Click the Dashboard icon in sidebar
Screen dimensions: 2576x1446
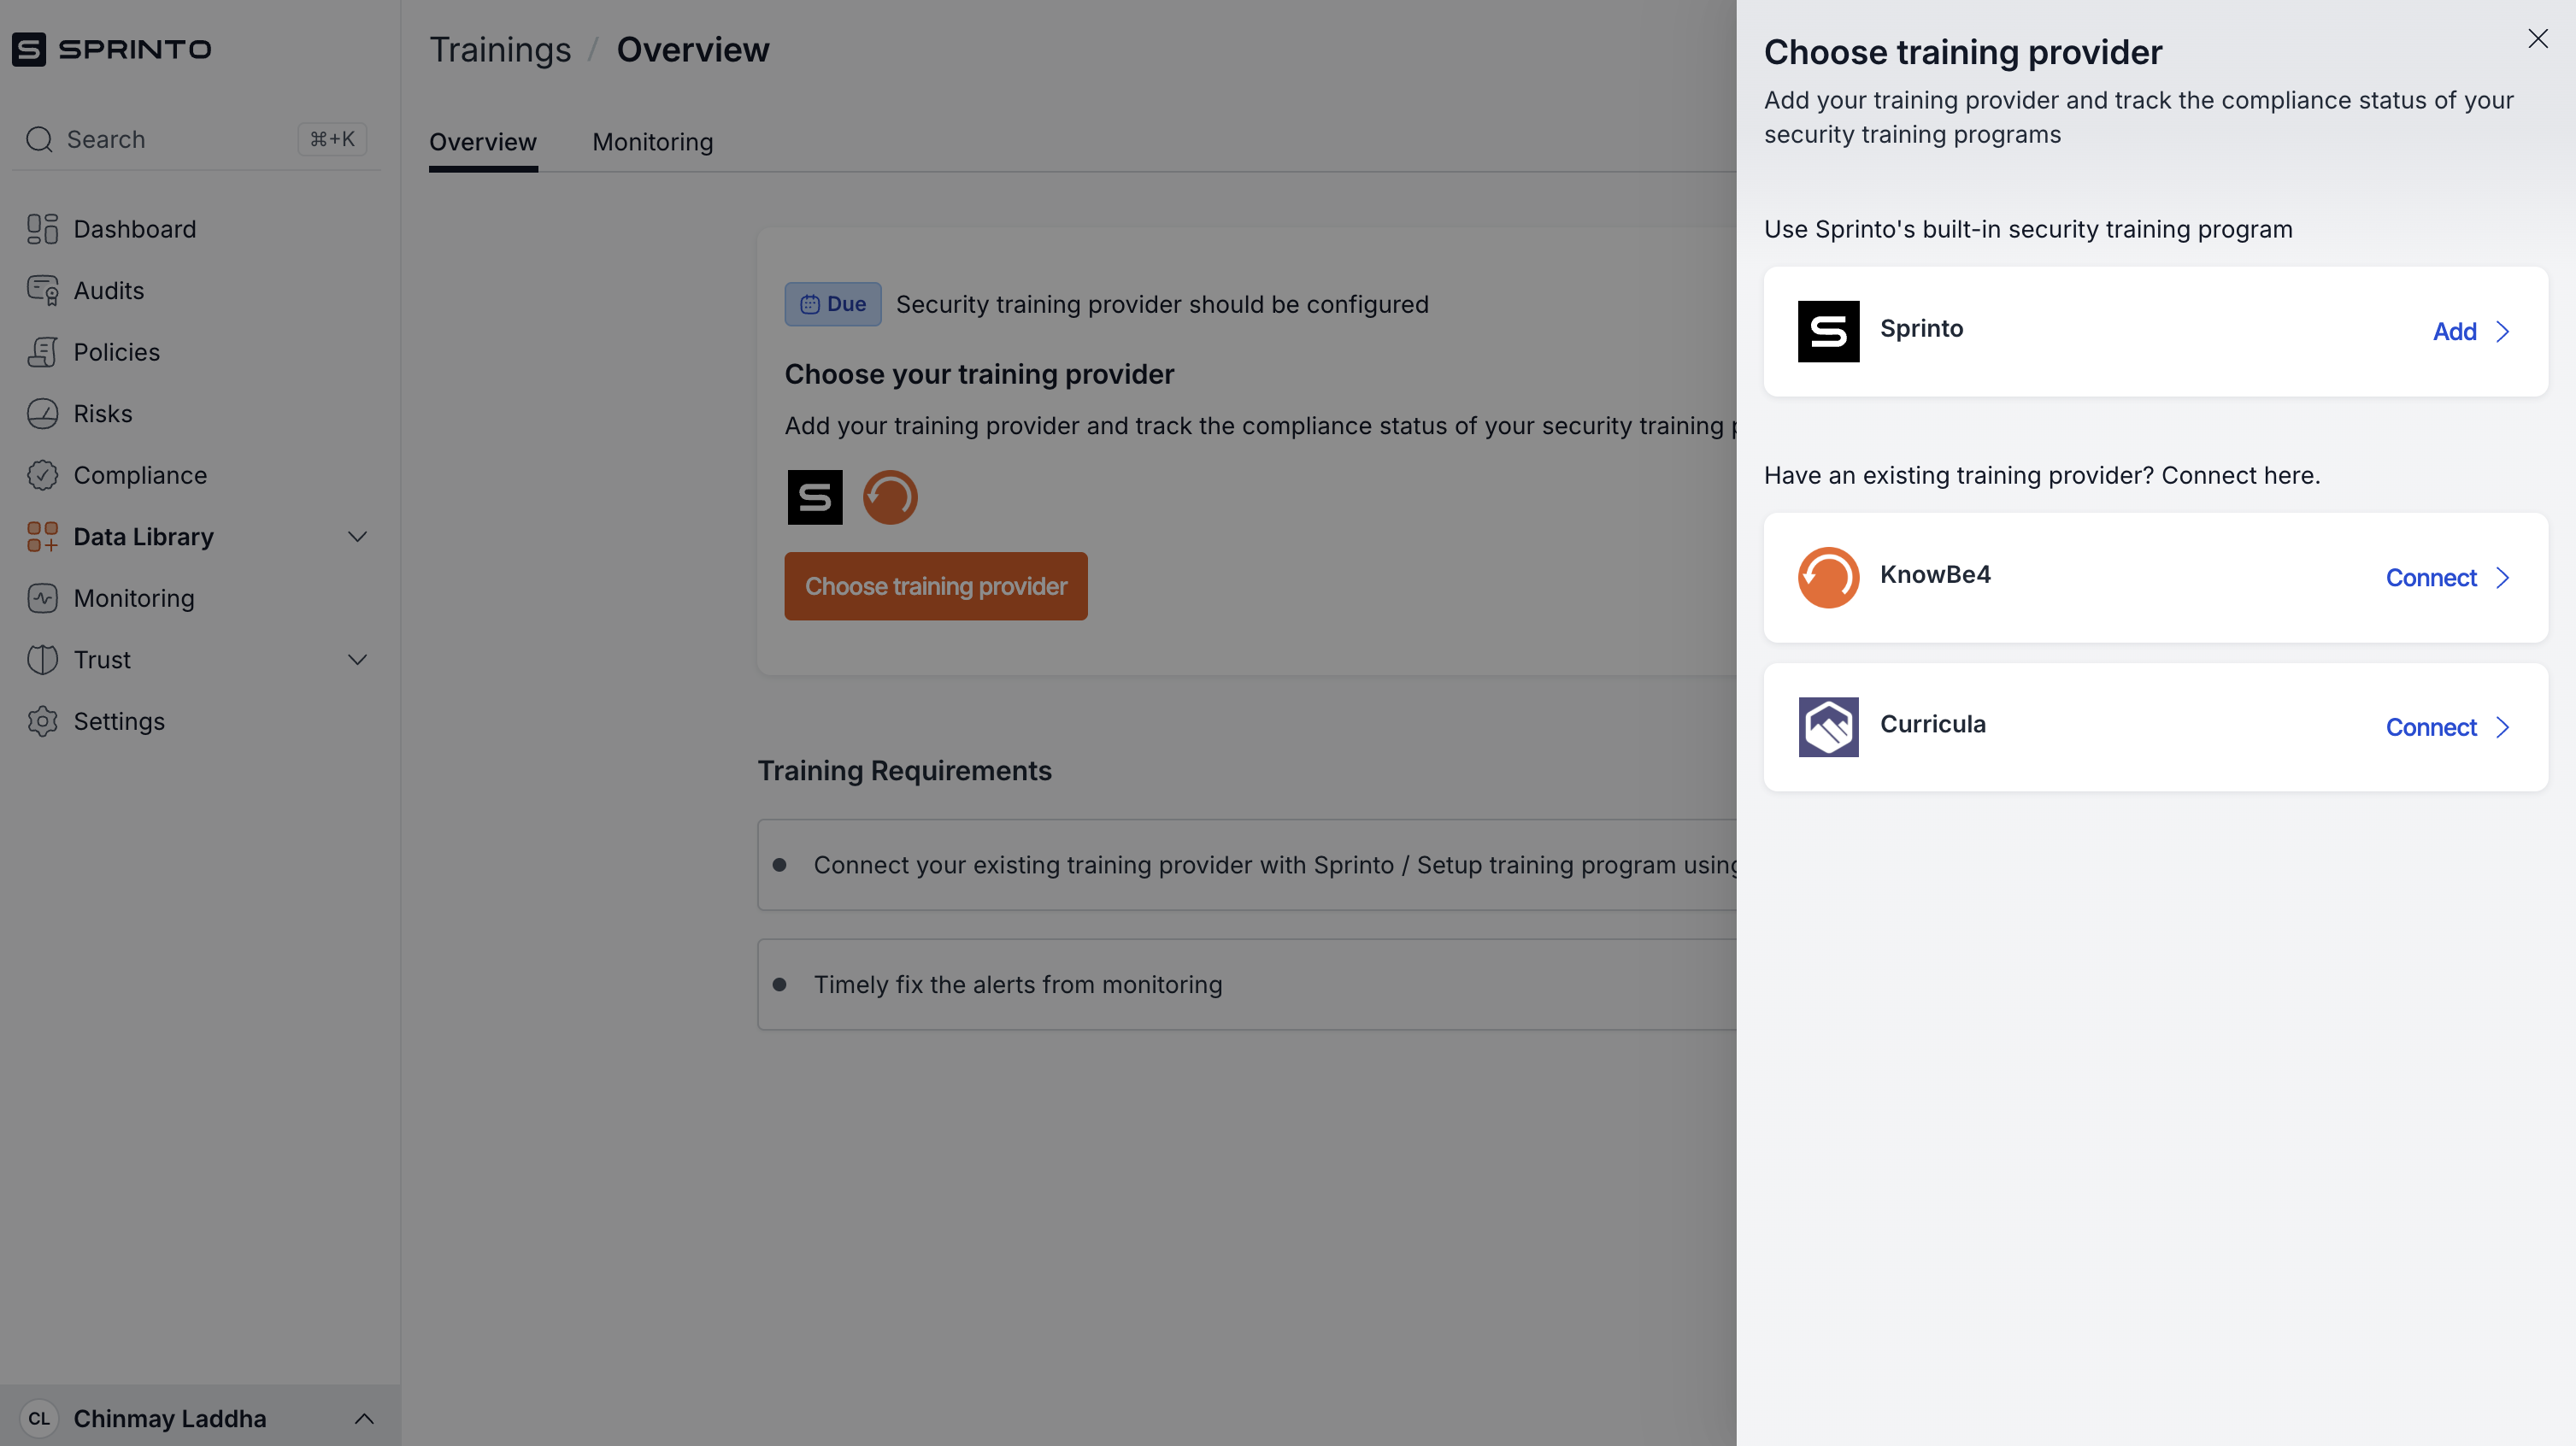point(42,229)
